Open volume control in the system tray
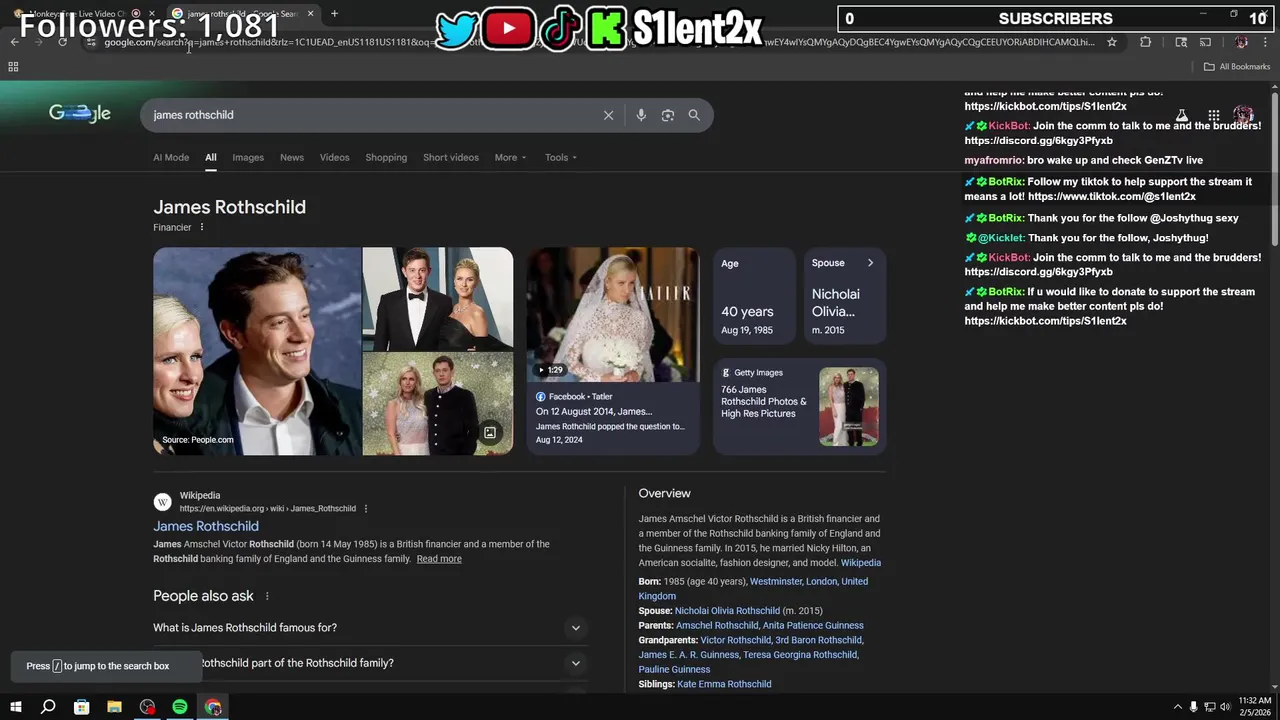 (1226, 707)
